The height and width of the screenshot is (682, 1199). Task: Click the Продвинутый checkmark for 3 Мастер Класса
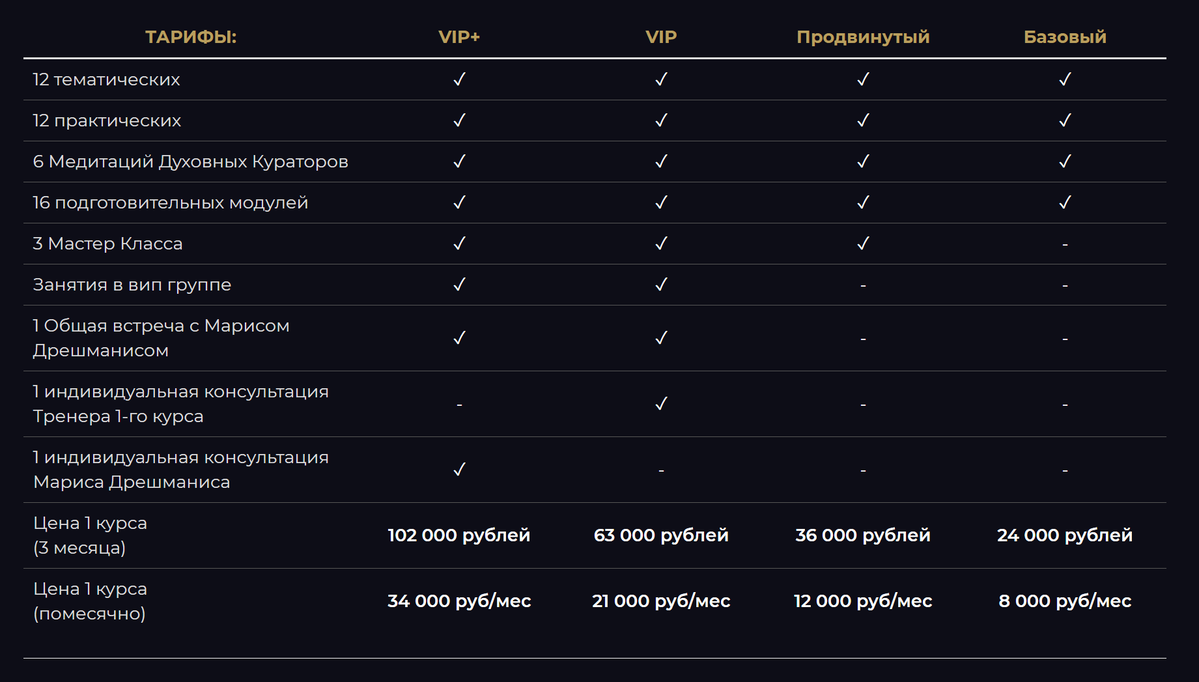click(x=863, y=244)
